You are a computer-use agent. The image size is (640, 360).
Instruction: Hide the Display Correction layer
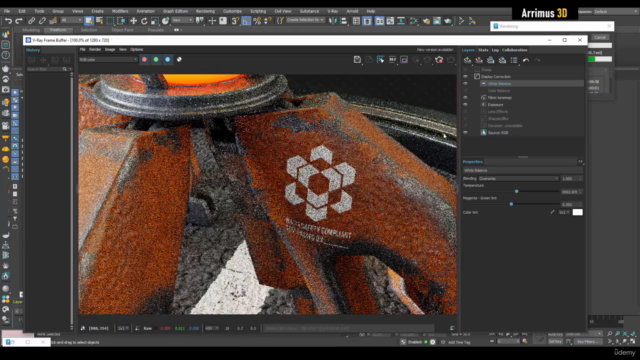[465, 76]
